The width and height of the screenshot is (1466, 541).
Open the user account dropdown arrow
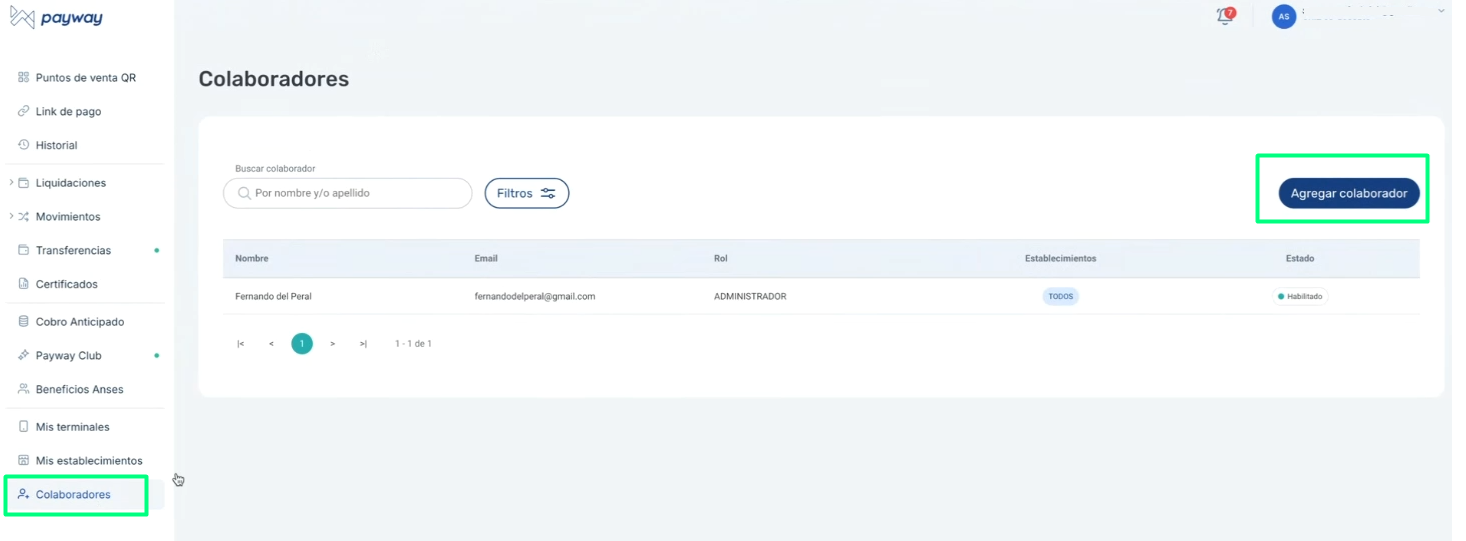[1441, 11]
